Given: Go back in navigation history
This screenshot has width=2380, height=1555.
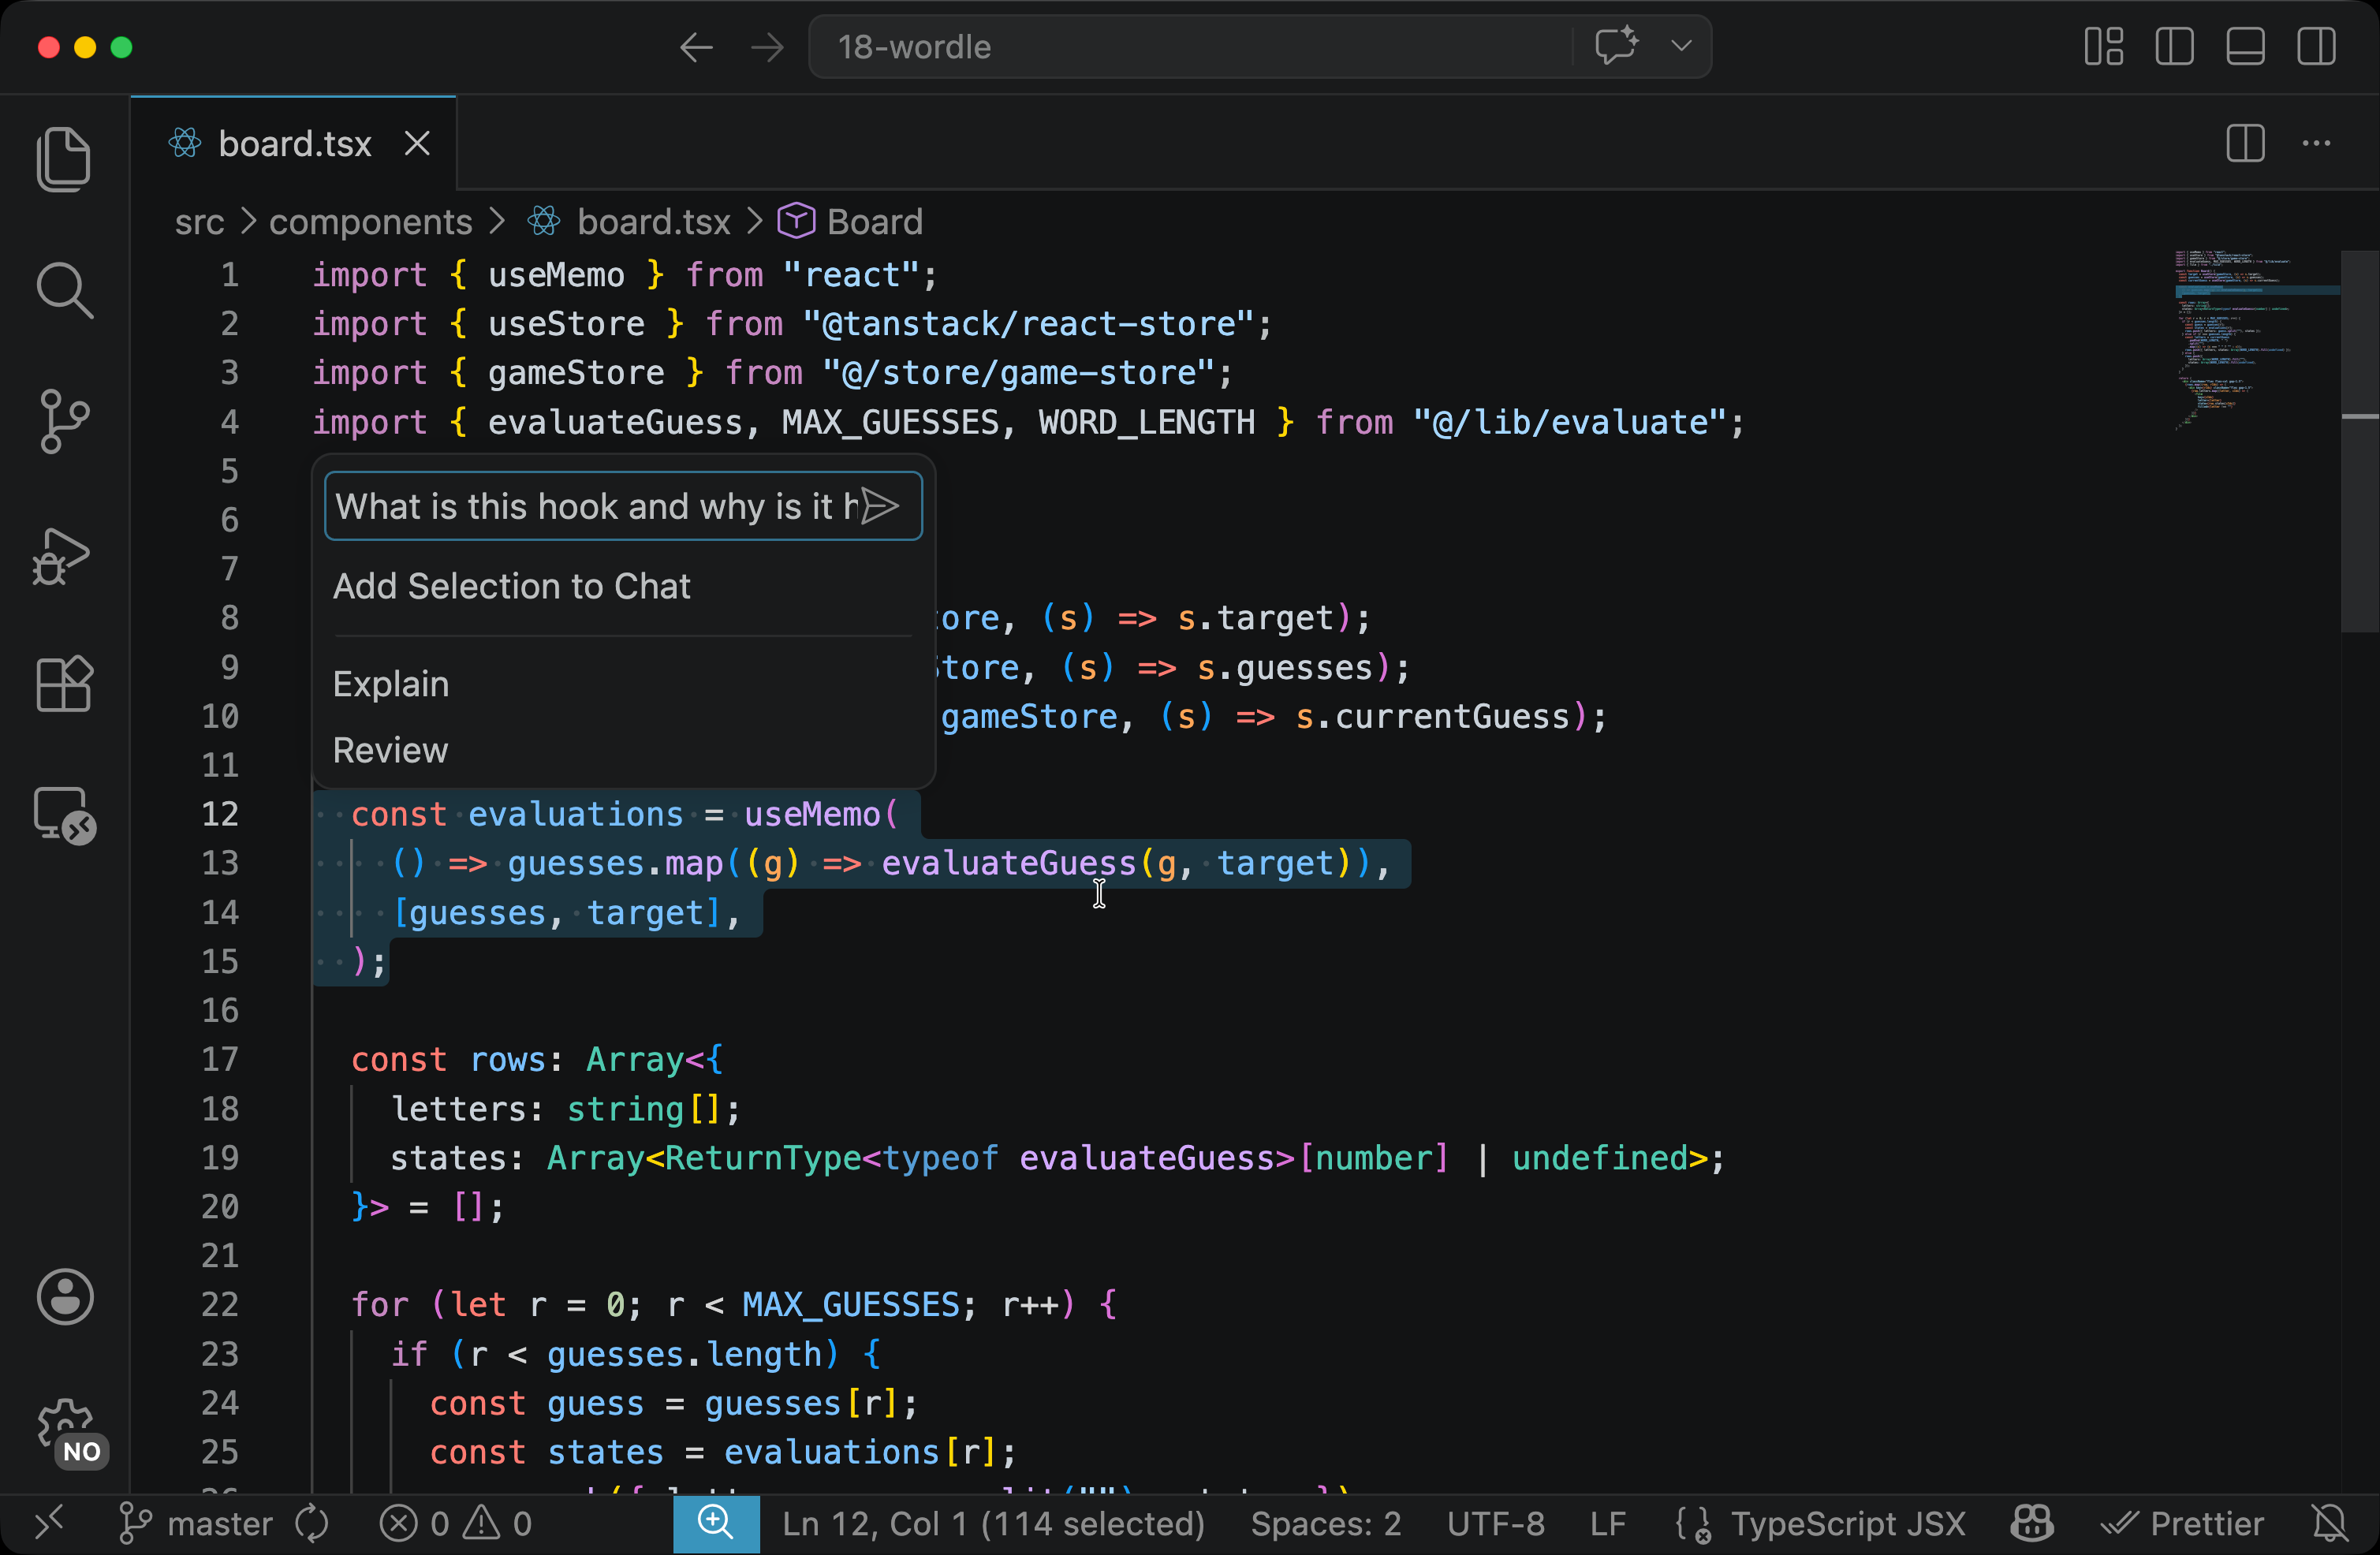Looking at the screenshot, I should click(696, 47).
